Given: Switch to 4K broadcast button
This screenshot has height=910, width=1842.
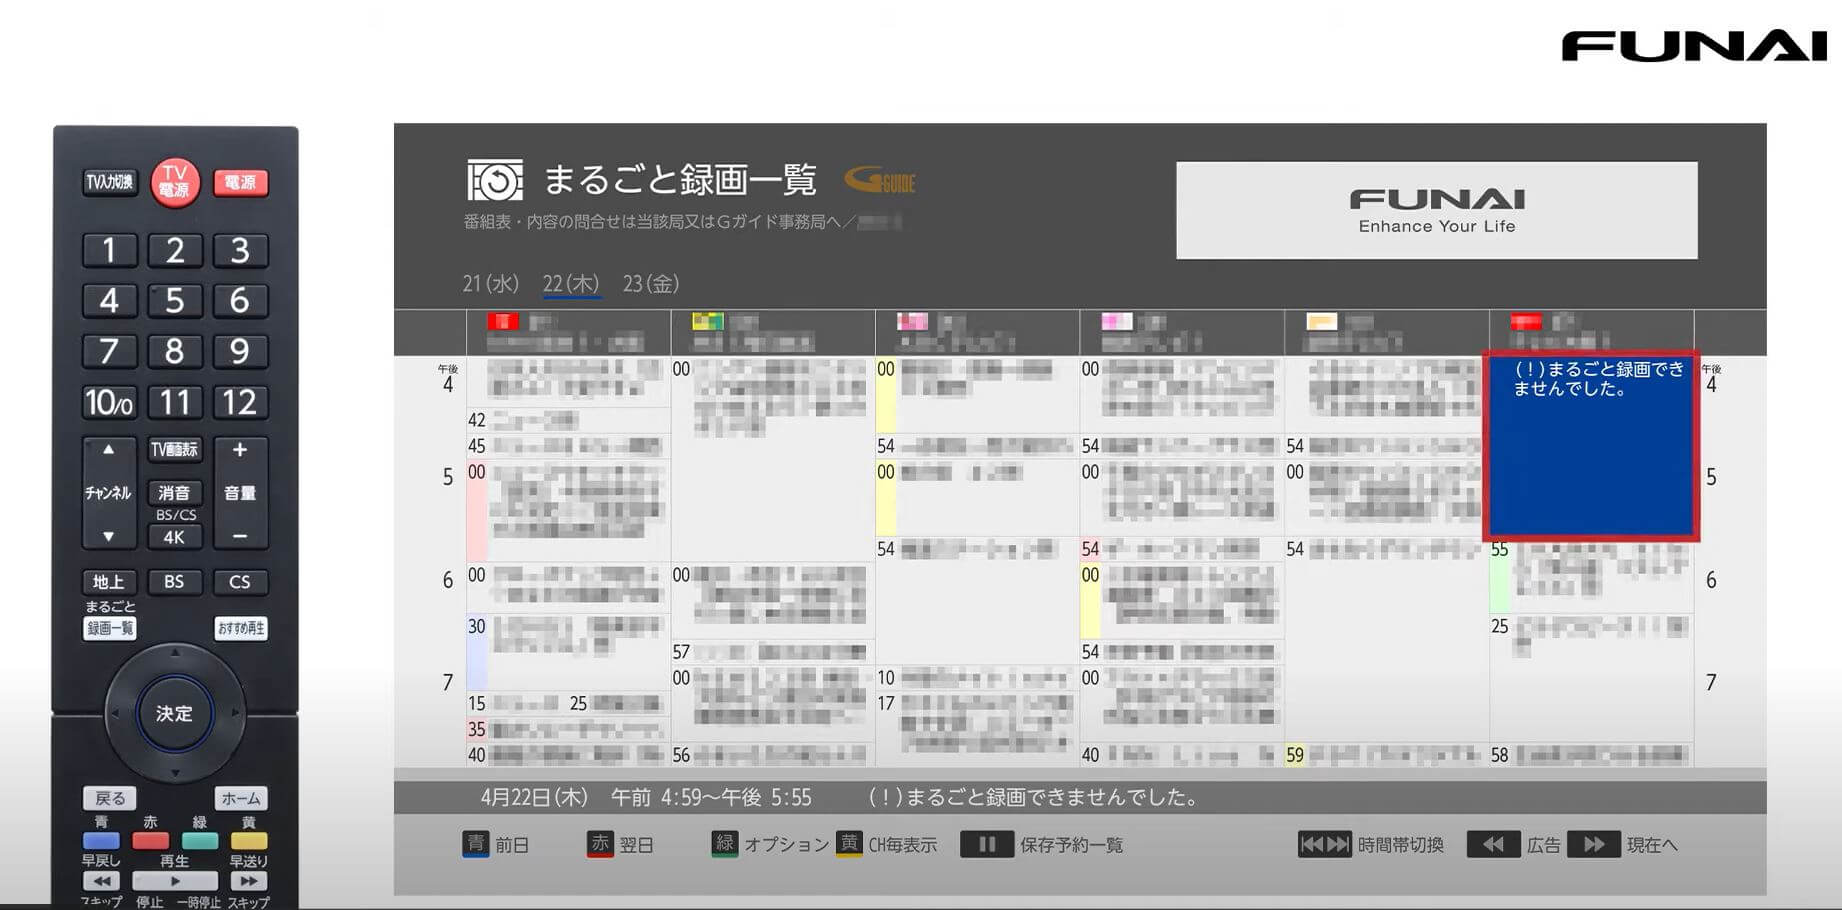Looking at the screenshot, I should [175, 537].
